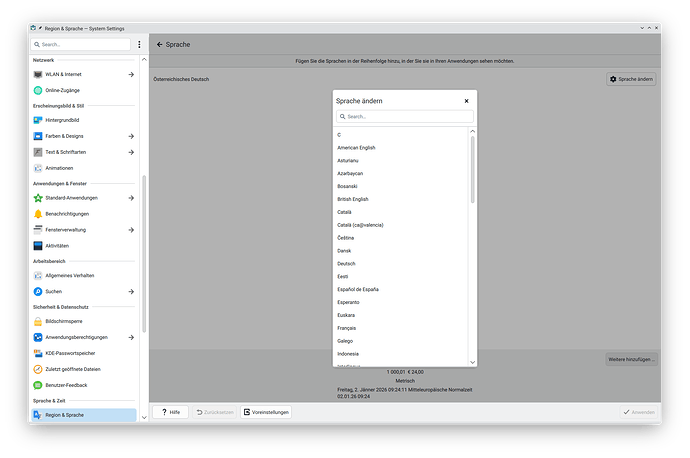This screenshot has height=458, width=690.
Task: Select British English in the list
Action: 401,199
